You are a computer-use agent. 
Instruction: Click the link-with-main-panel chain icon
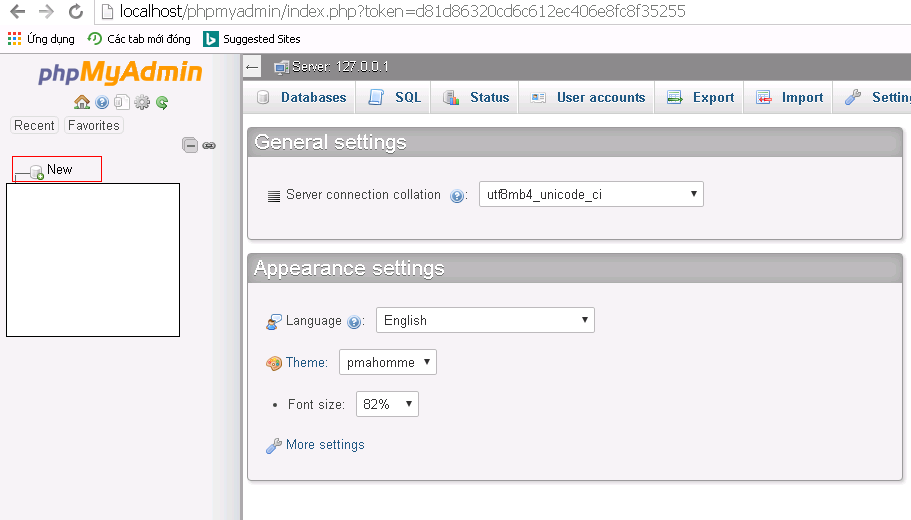click(209, 145)
